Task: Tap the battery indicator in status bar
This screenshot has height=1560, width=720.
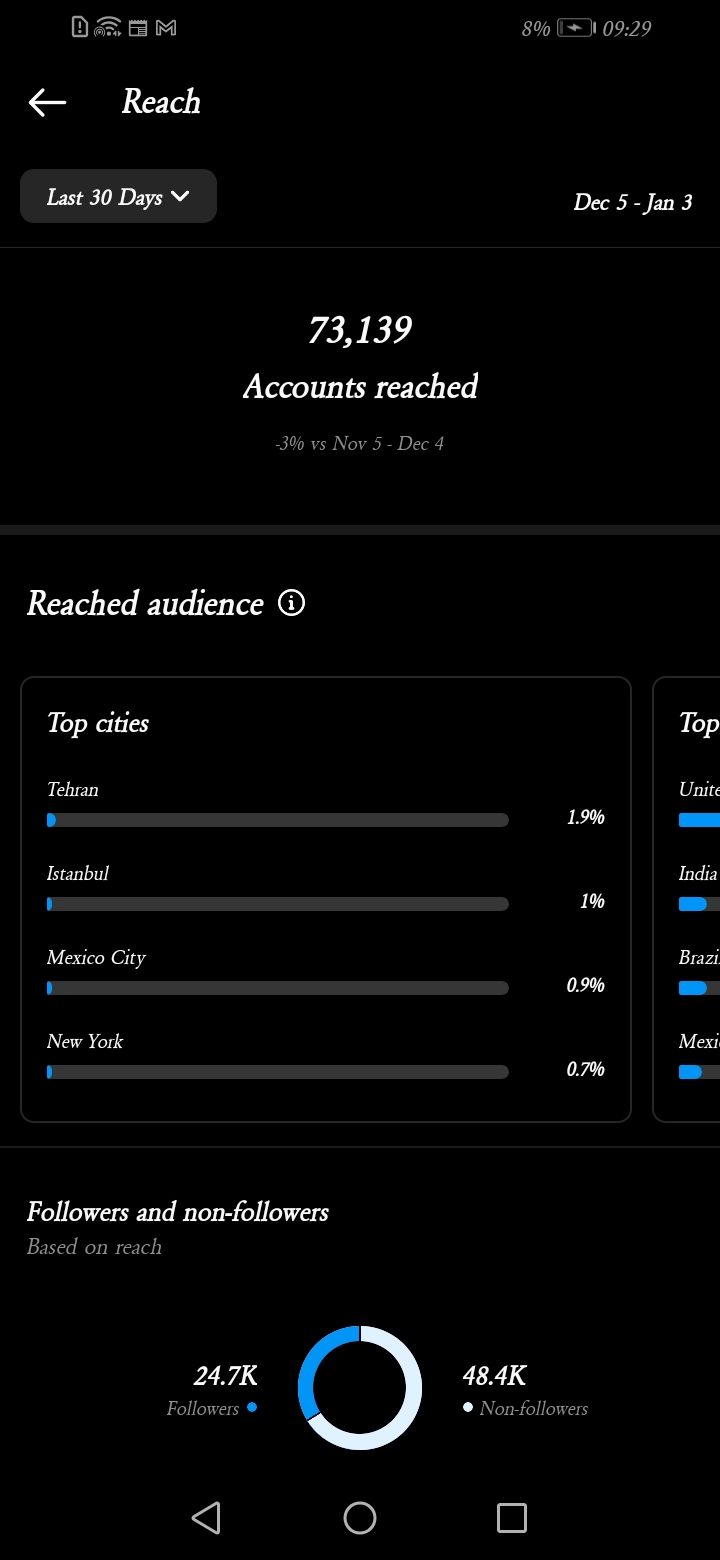Action: pyautogui.click(x=576, y=28)
